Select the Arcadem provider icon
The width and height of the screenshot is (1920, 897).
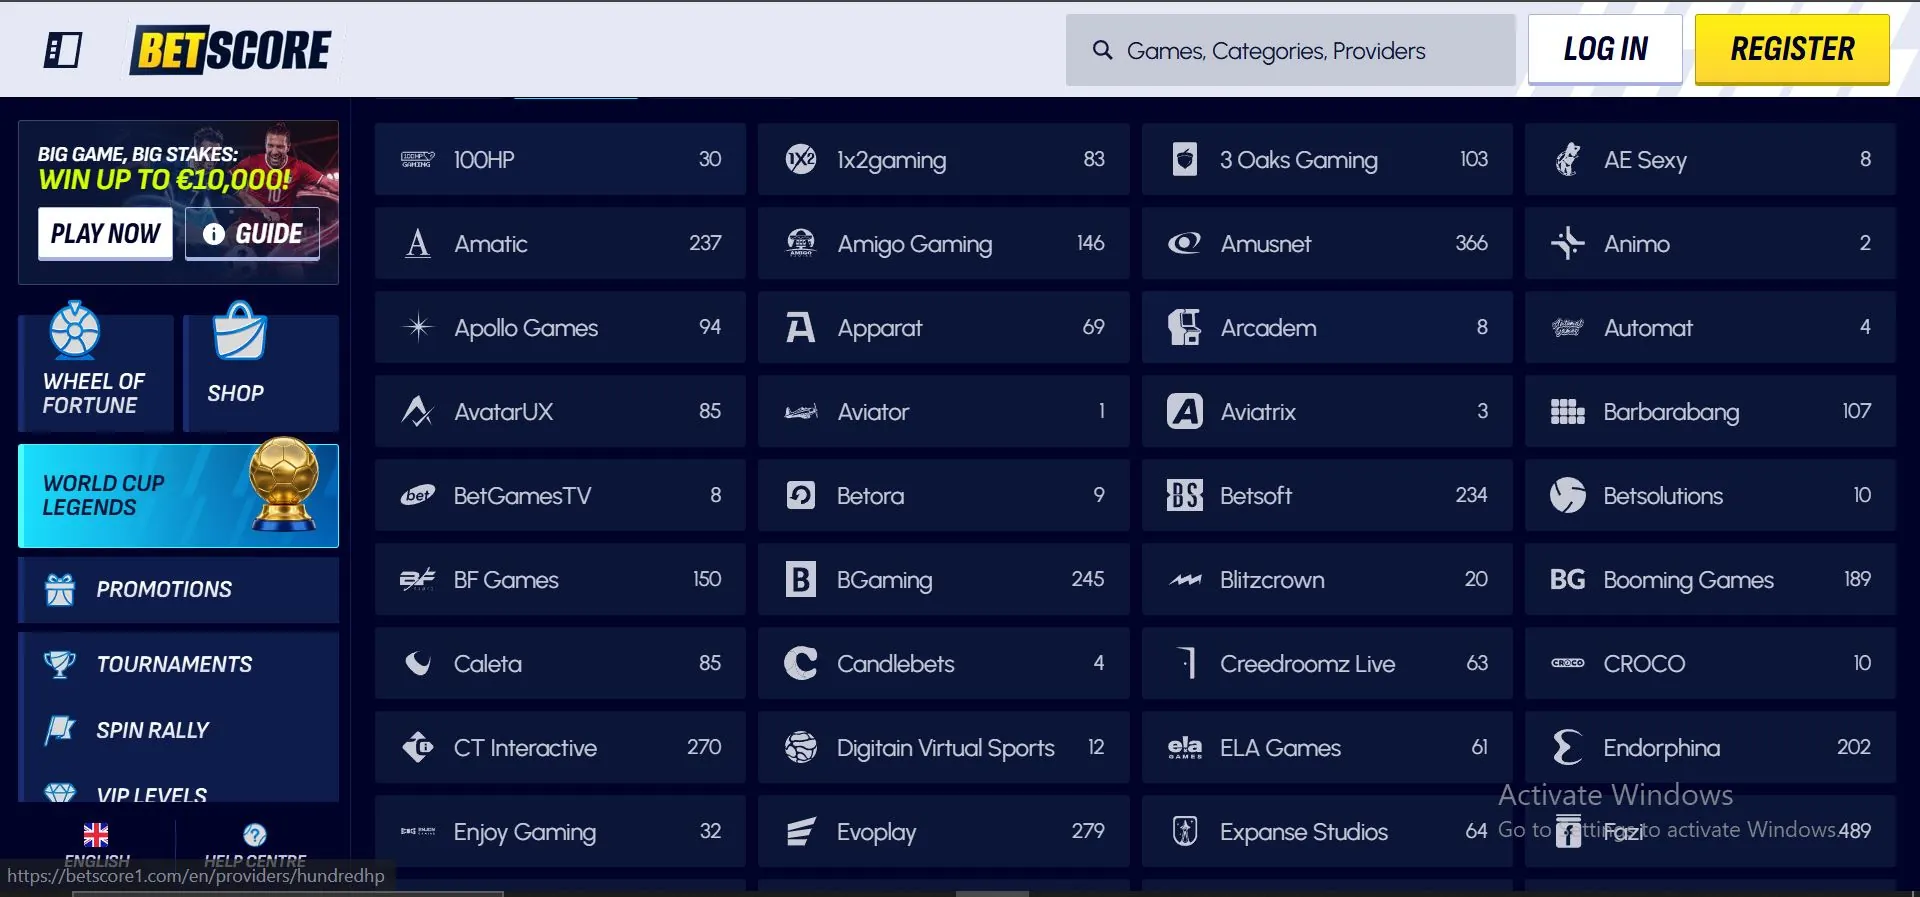point(1185,327)
